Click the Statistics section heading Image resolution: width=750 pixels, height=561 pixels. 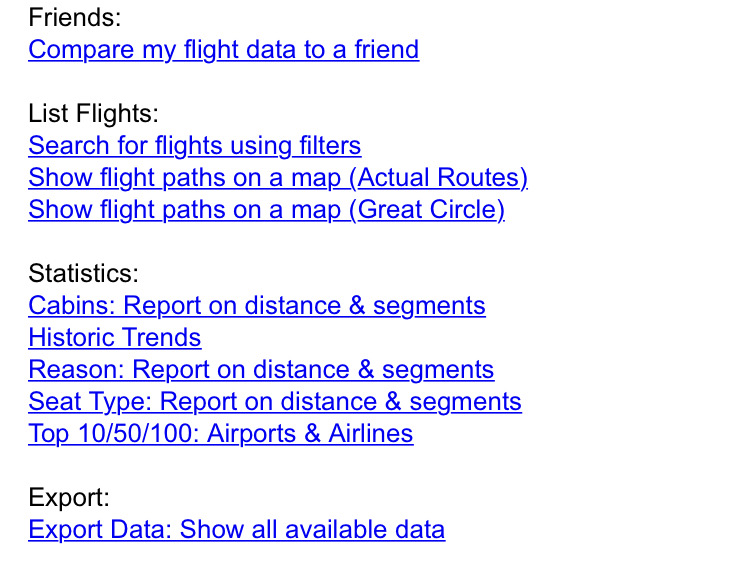tap(83, 273)
